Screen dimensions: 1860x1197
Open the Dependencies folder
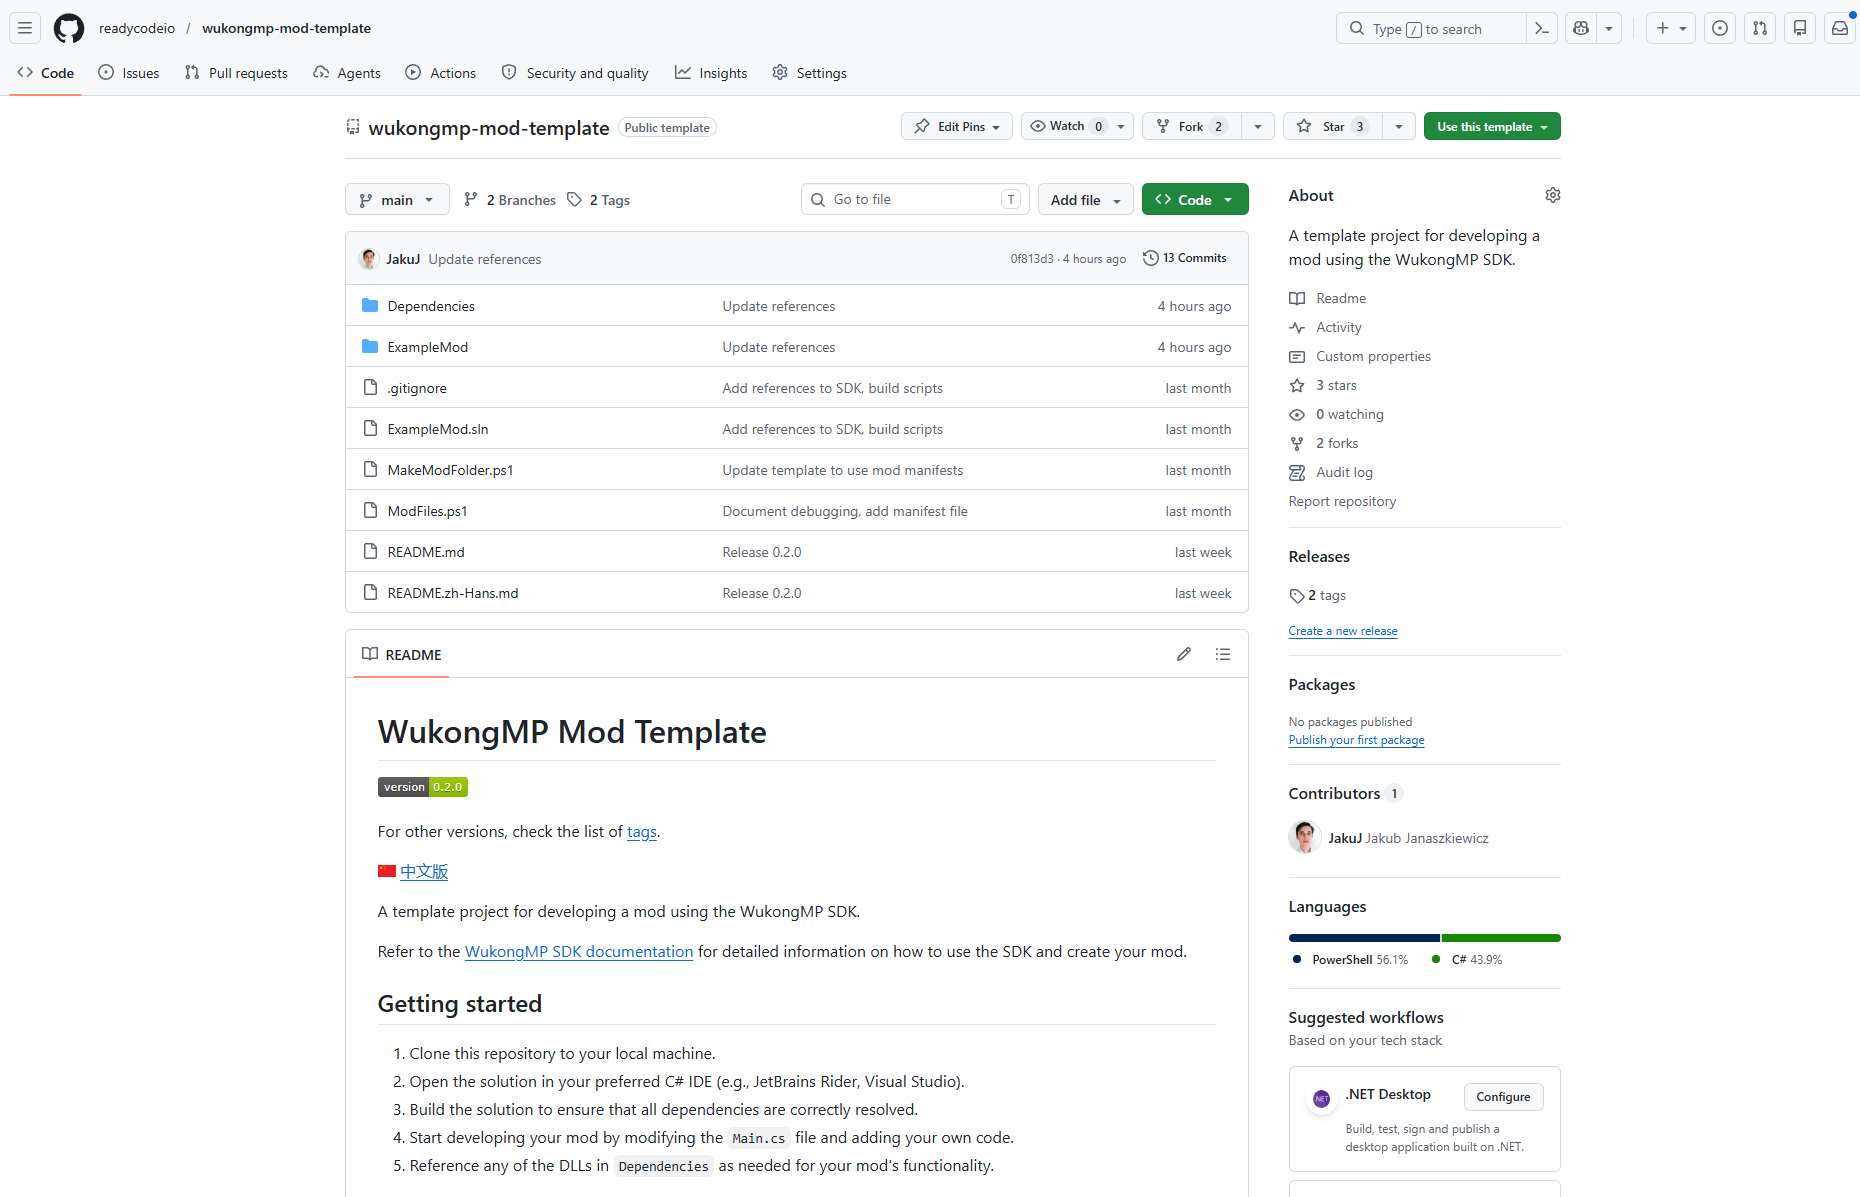(431, 306)
